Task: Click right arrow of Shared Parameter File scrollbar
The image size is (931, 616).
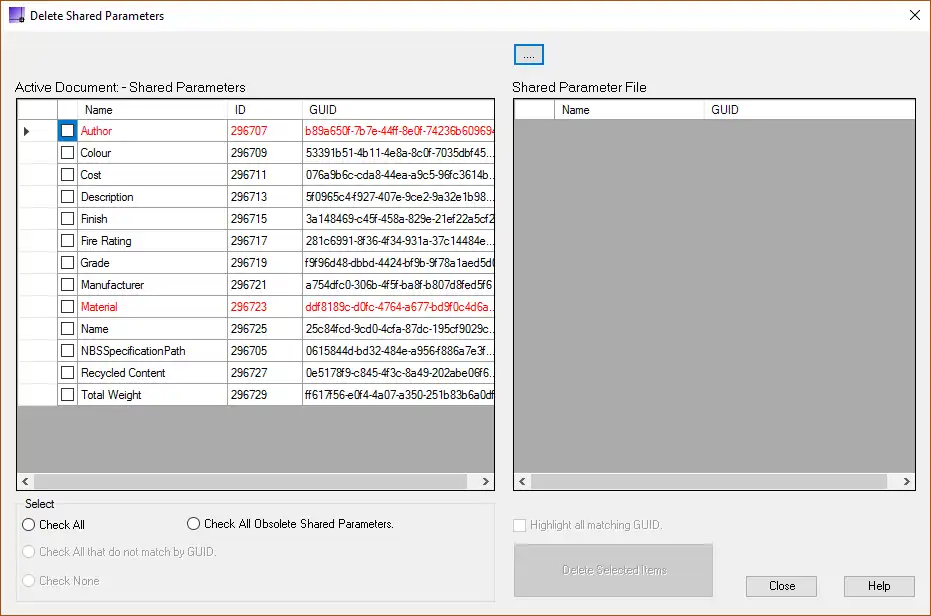Action: [x=906, y=482]
